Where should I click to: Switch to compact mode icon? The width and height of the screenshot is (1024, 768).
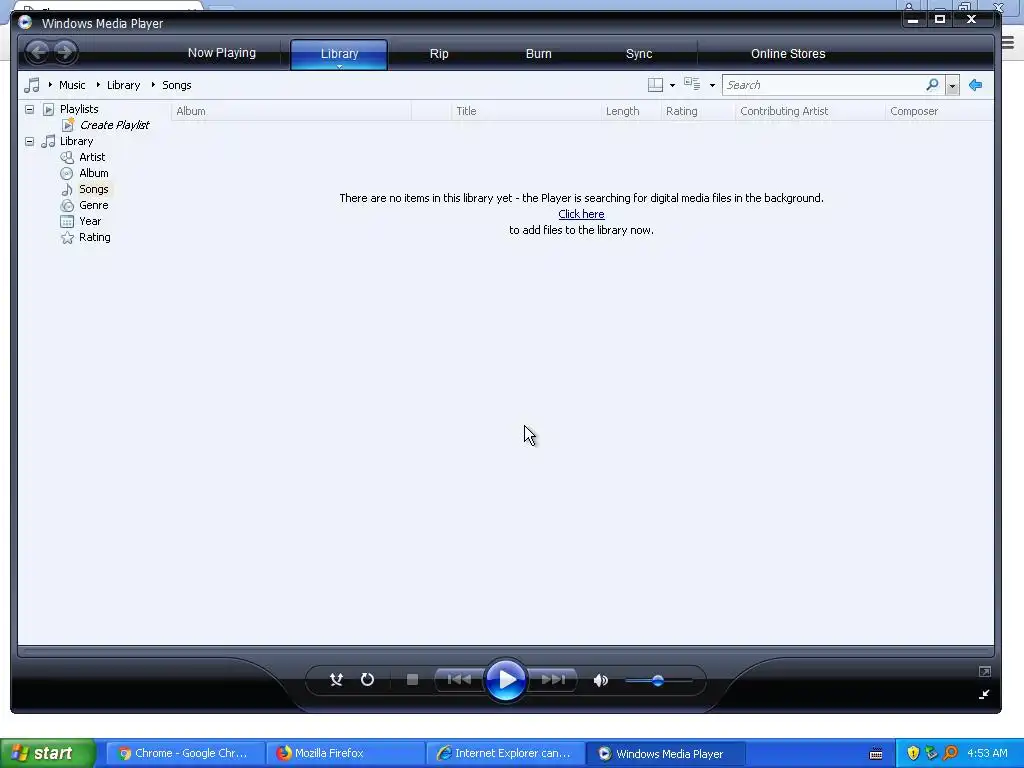pyautogui.click(x=984, y=694)
